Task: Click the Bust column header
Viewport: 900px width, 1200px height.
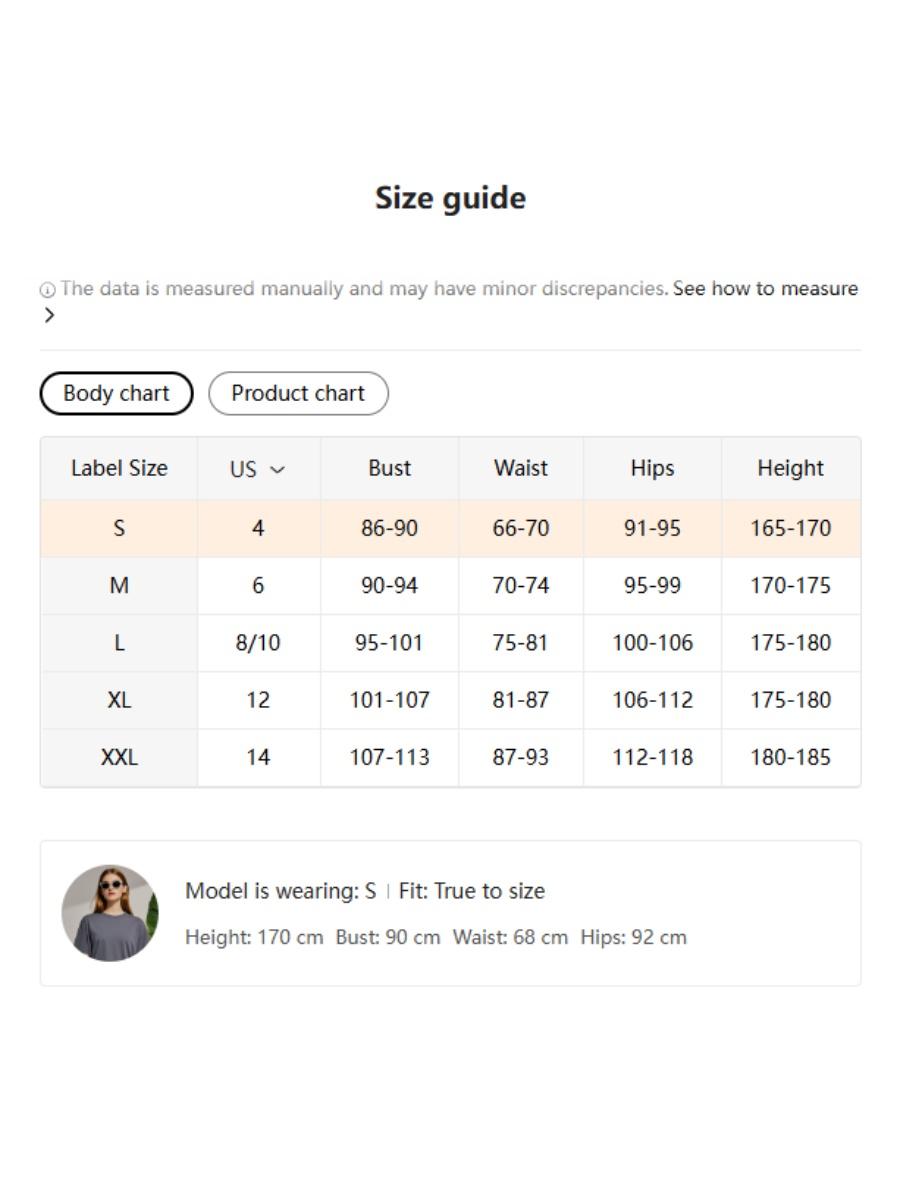Action: 389,468
